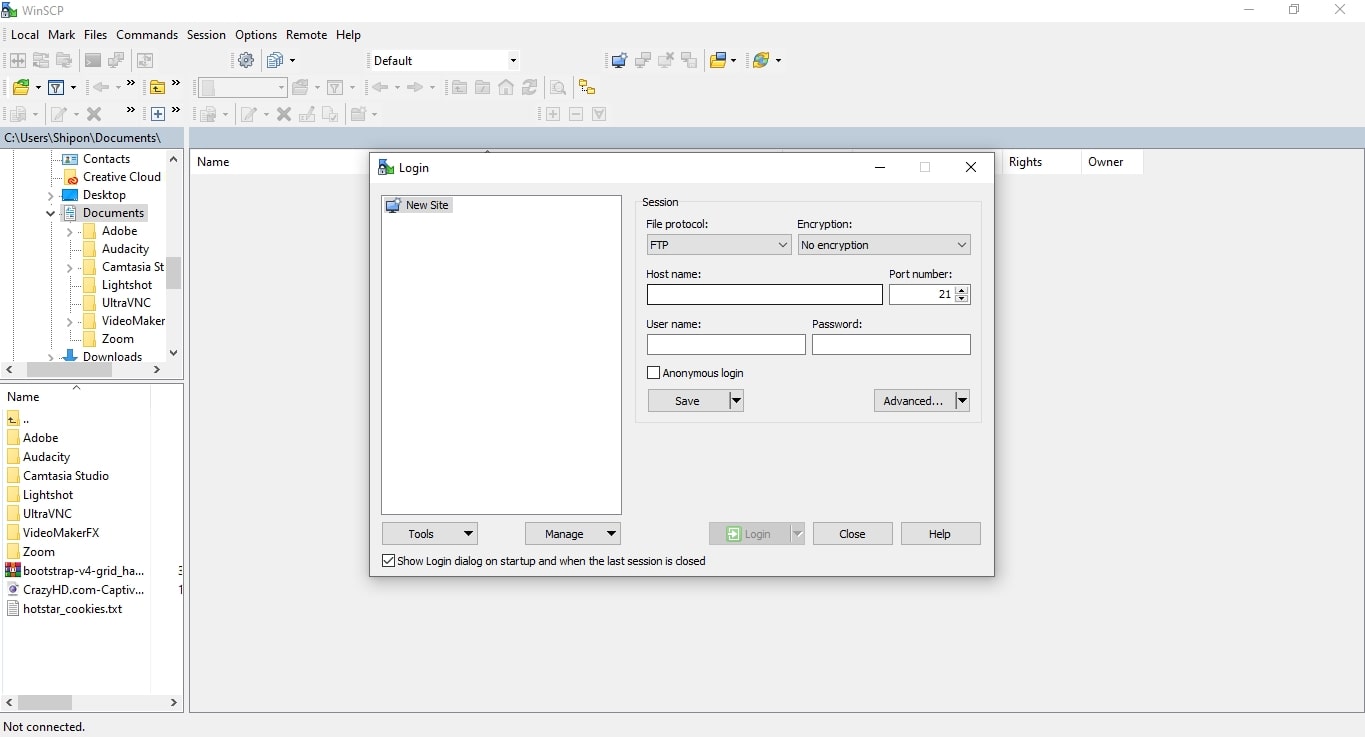The width and height of the screenshot is (1365, 737).
Task: Click the remote Unselect Files minus icon
Action: tap(576, 113)
